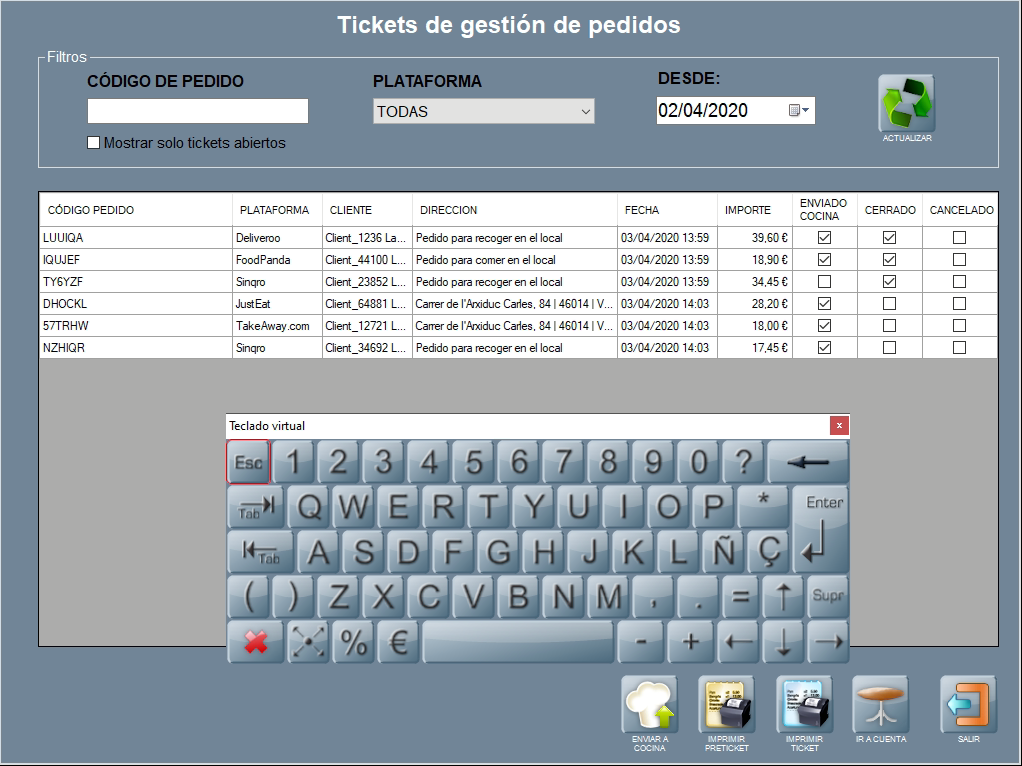1022x766 pixels.
Task: Click the Código de Pedido text field
Action: click(x=198, y=111)
